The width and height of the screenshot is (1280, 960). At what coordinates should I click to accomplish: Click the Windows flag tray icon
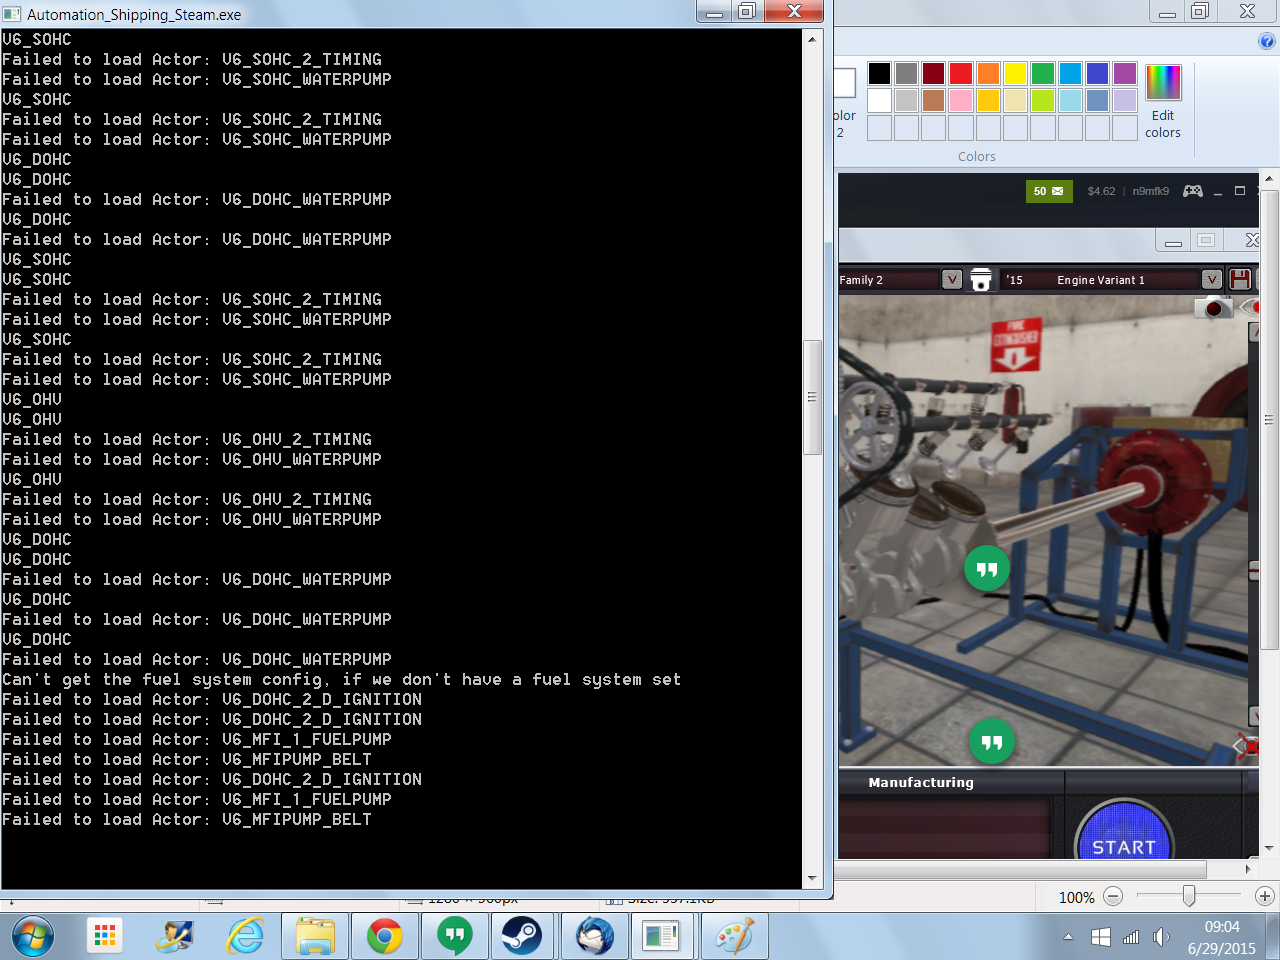(x=1100, y=937)
